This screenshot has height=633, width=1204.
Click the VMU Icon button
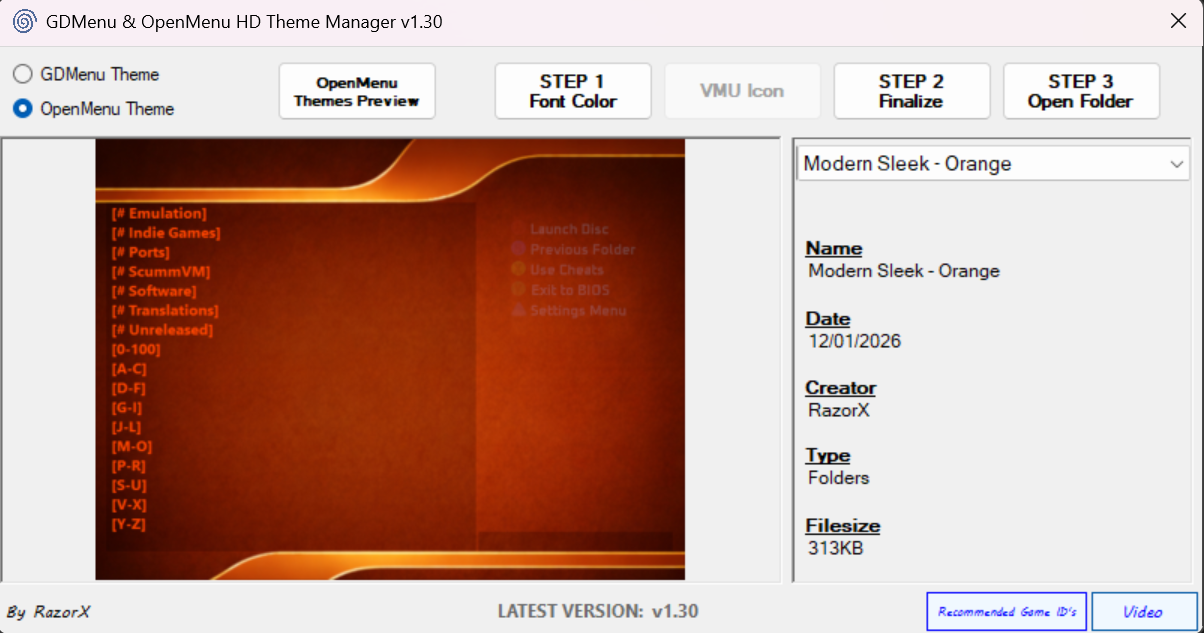coord(742,91)
